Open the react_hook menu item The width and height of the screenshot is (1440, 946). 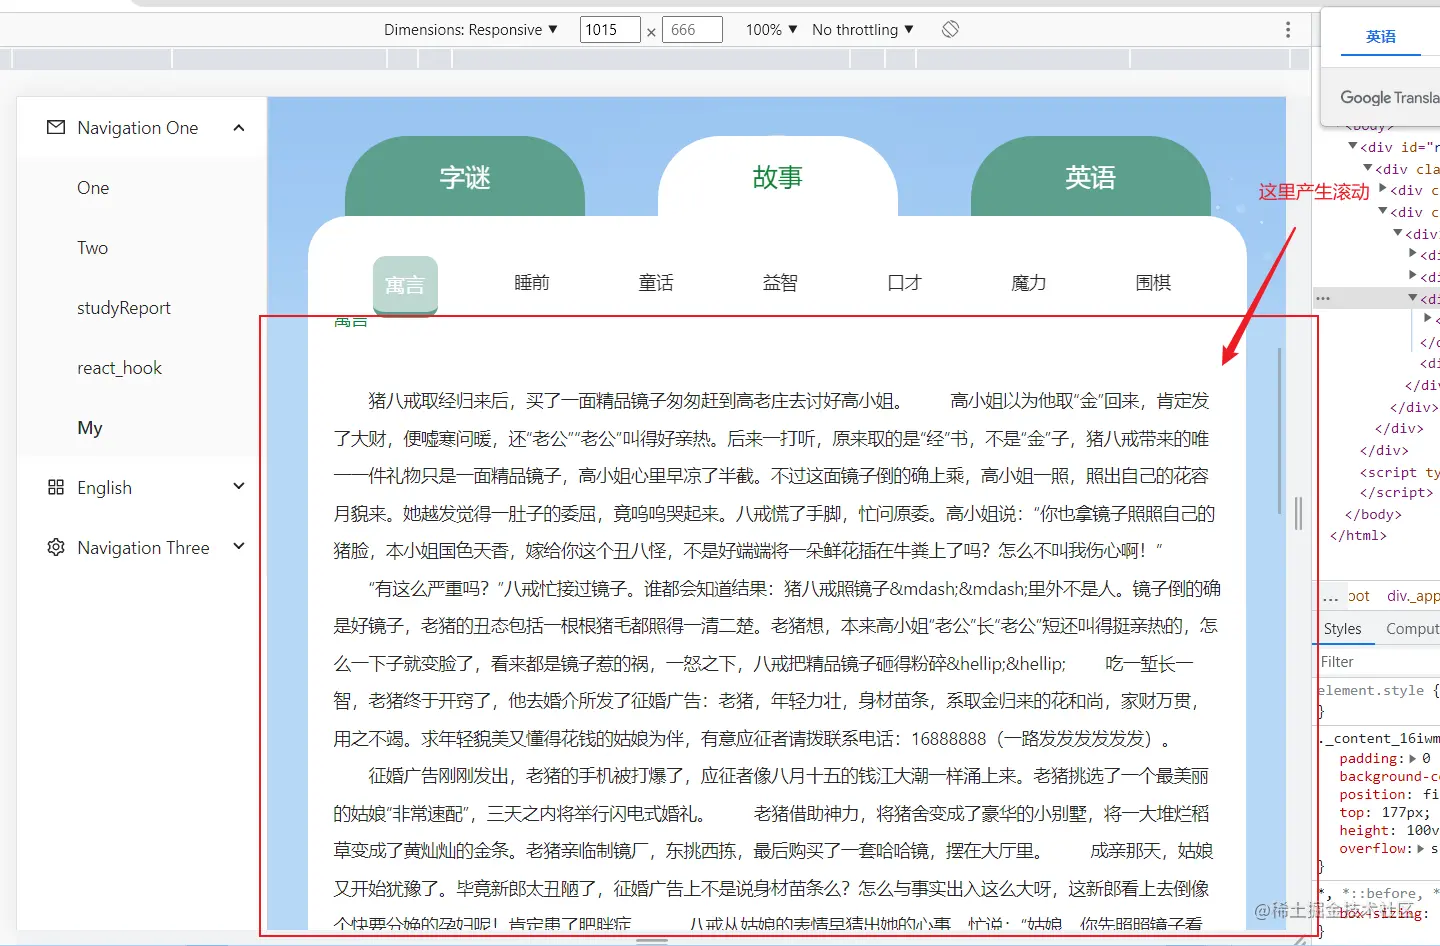click(x=142, y=368)
